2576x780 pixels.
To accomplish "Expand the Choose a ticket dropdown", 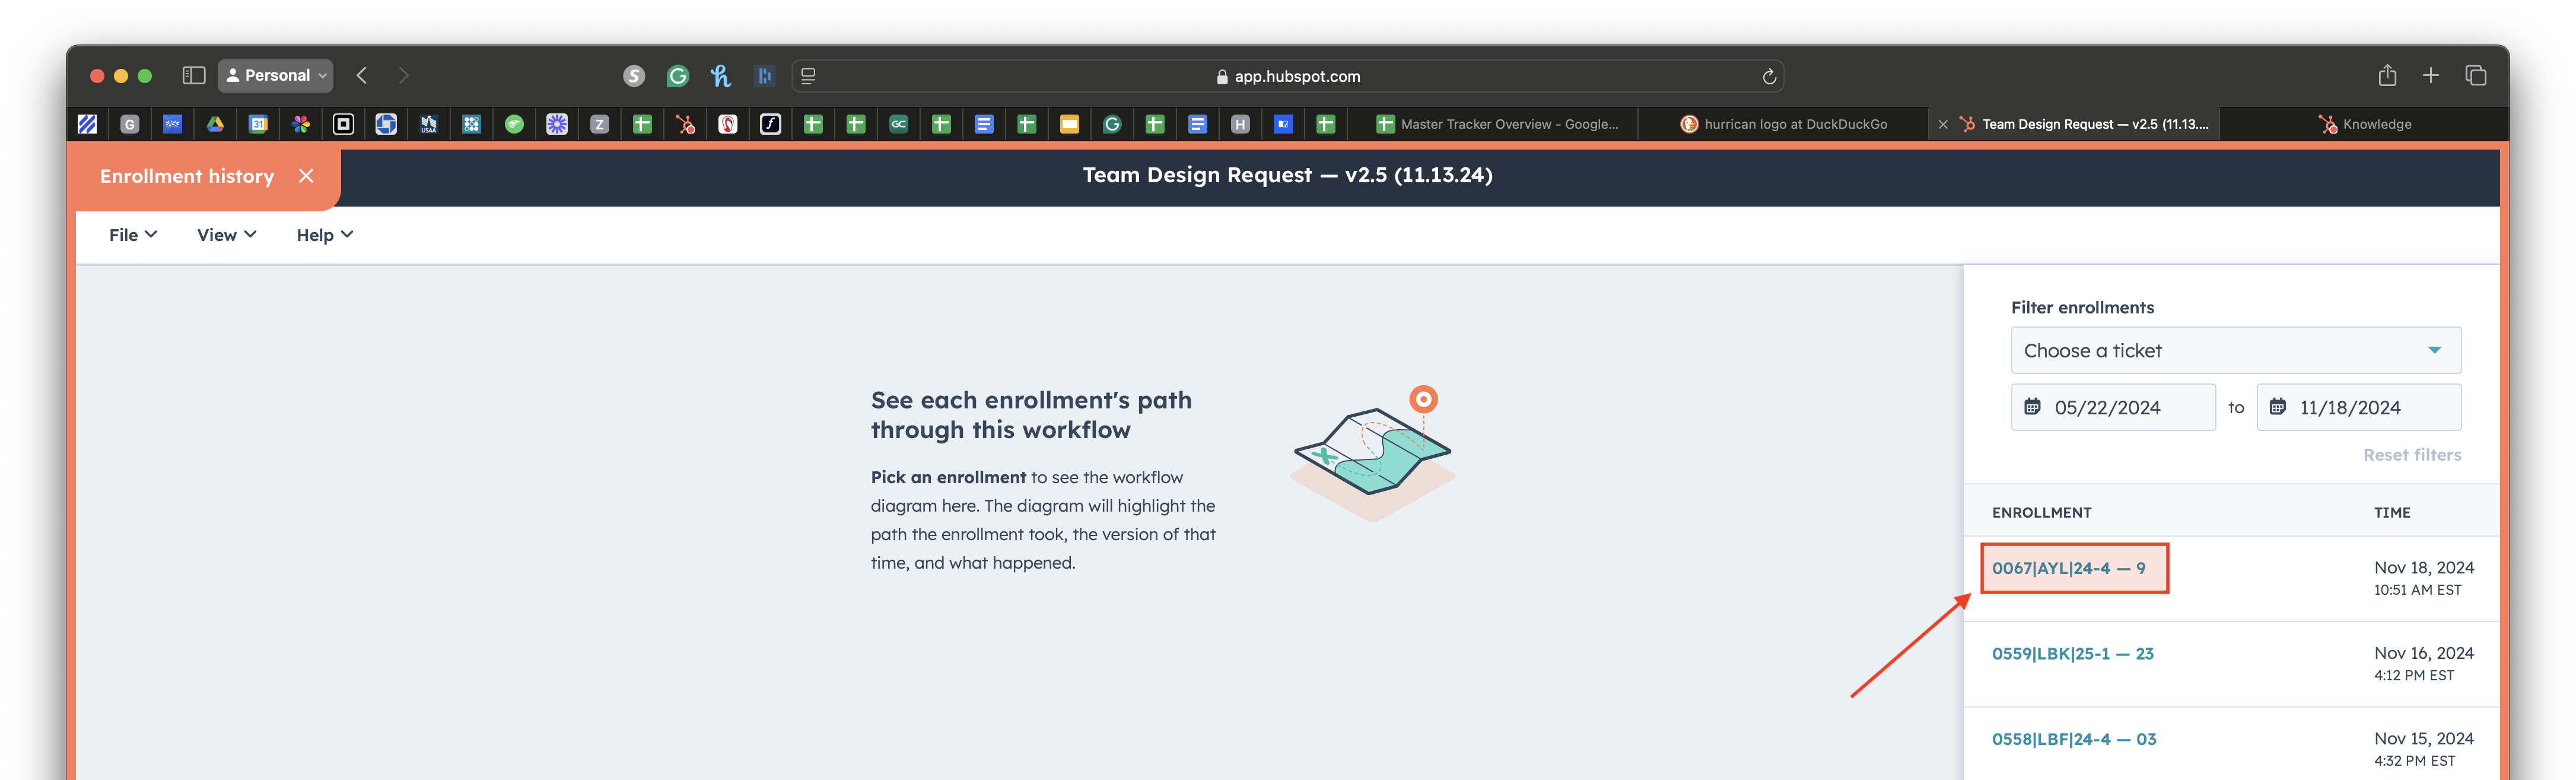I will click(2235, 351).
